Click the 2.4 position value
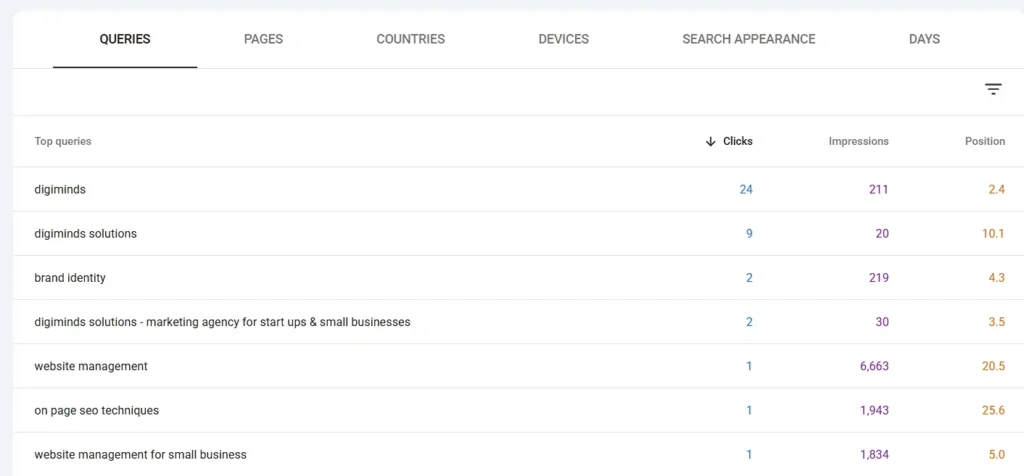 pyautogui.click(x=997, y=189)
